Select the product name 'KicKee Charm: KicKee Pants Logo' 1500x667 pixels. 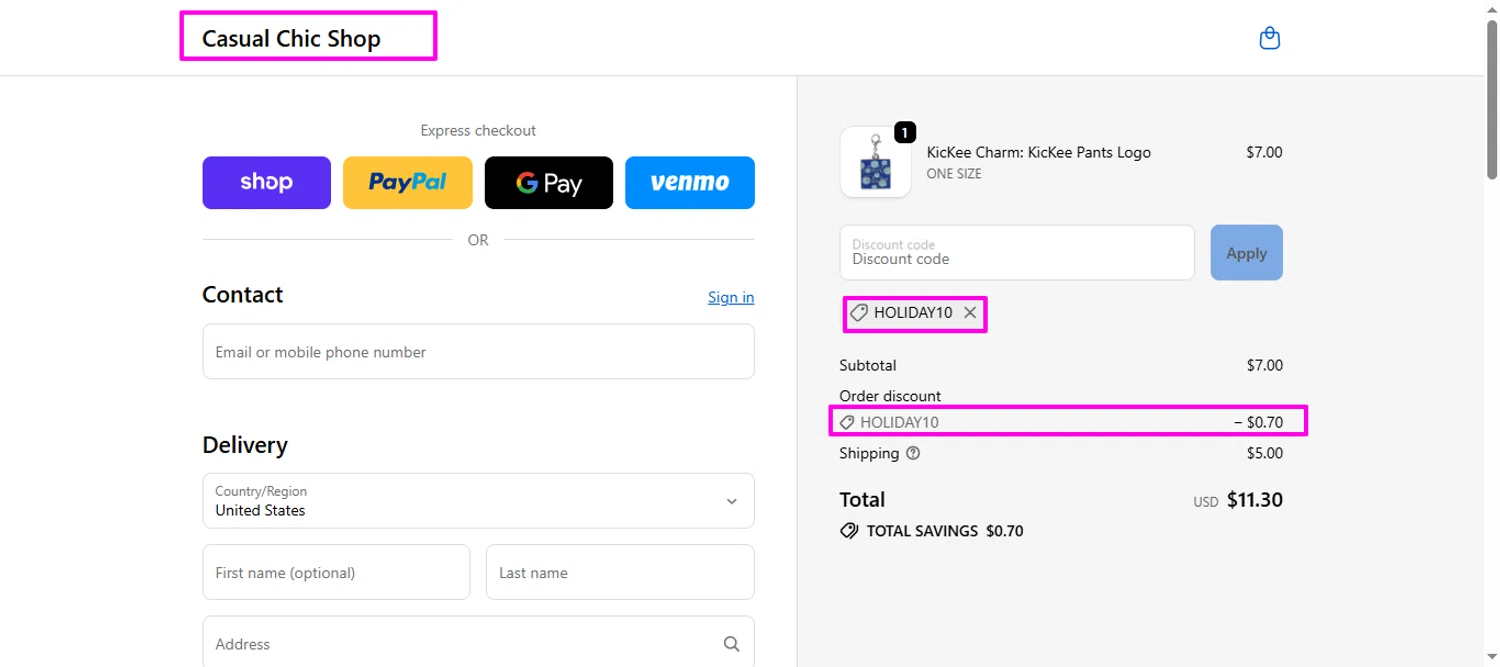click(x=1039, y=153)
